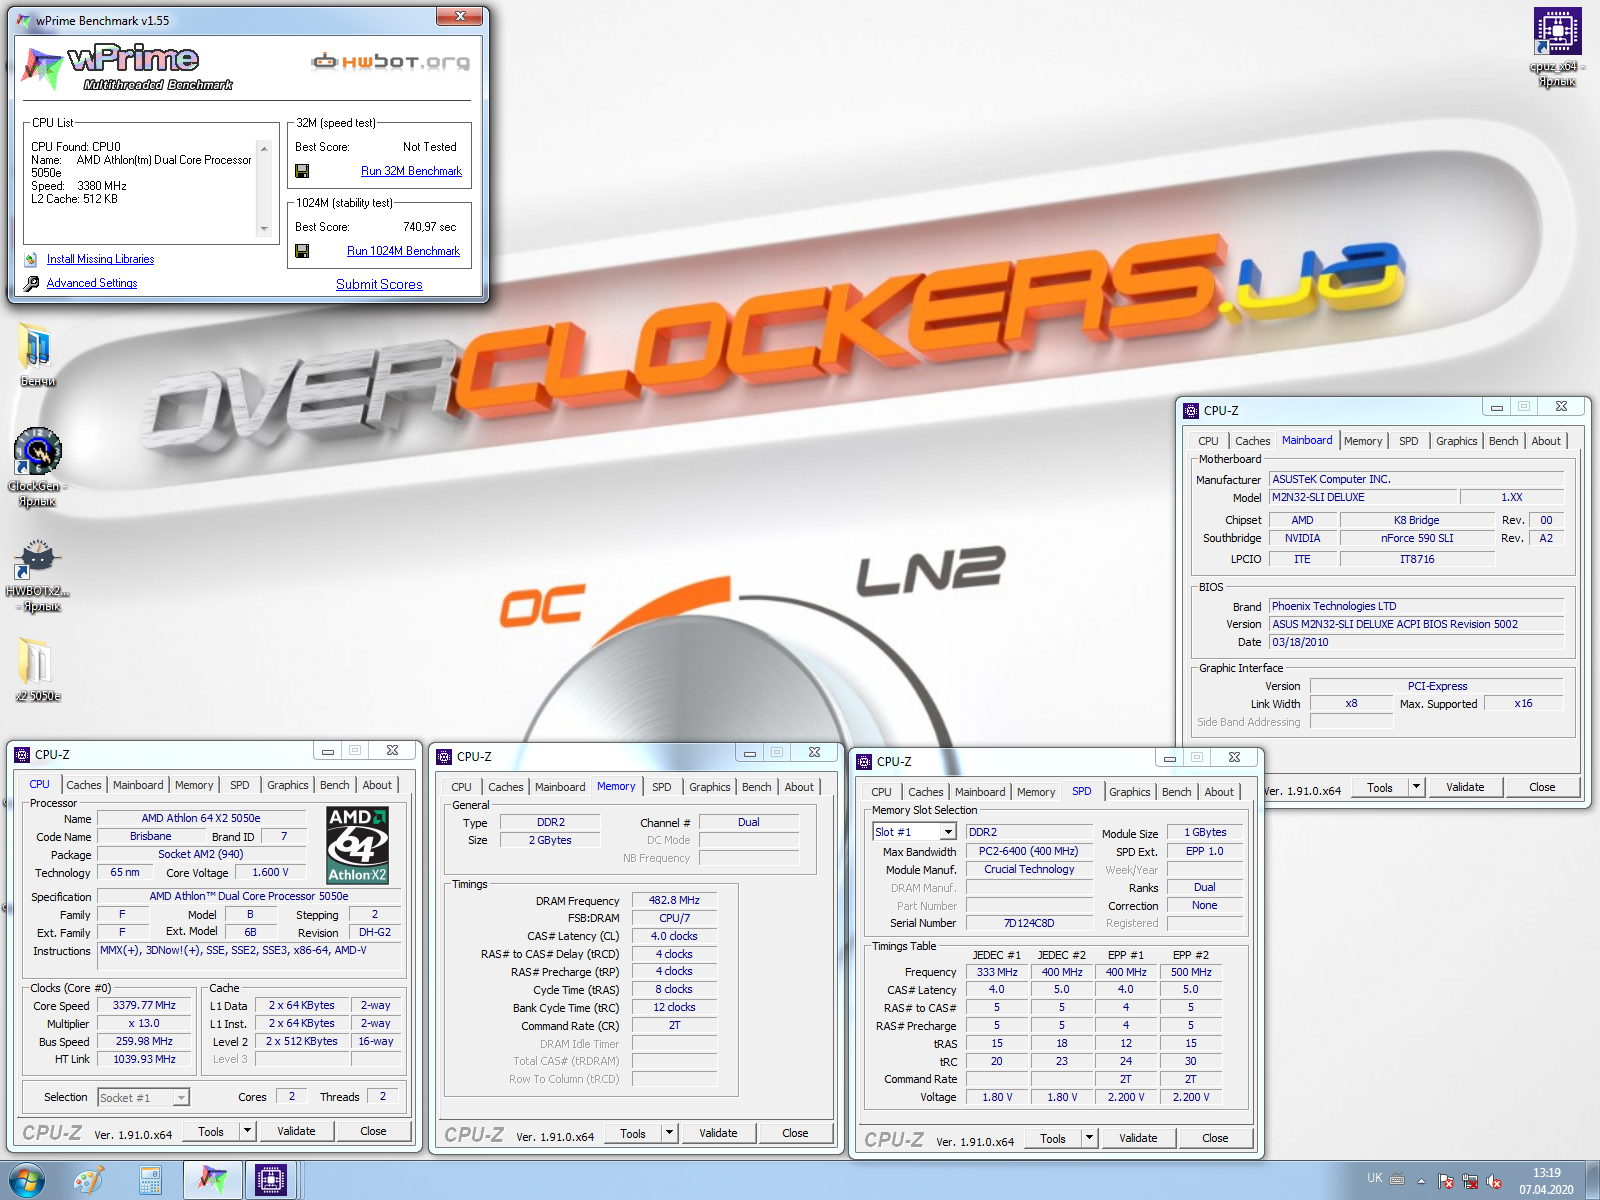The image size is (1600, 1200).
Task: Click the taskbar clock showing 13:19
Action: pos(1546,1181)
